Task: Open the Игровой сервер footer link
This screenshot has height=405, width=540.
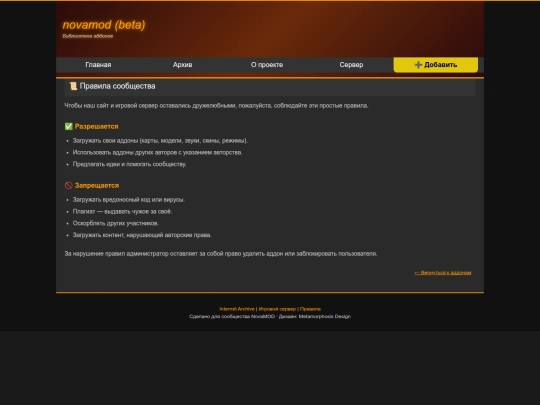Action: tap(277, 309)
